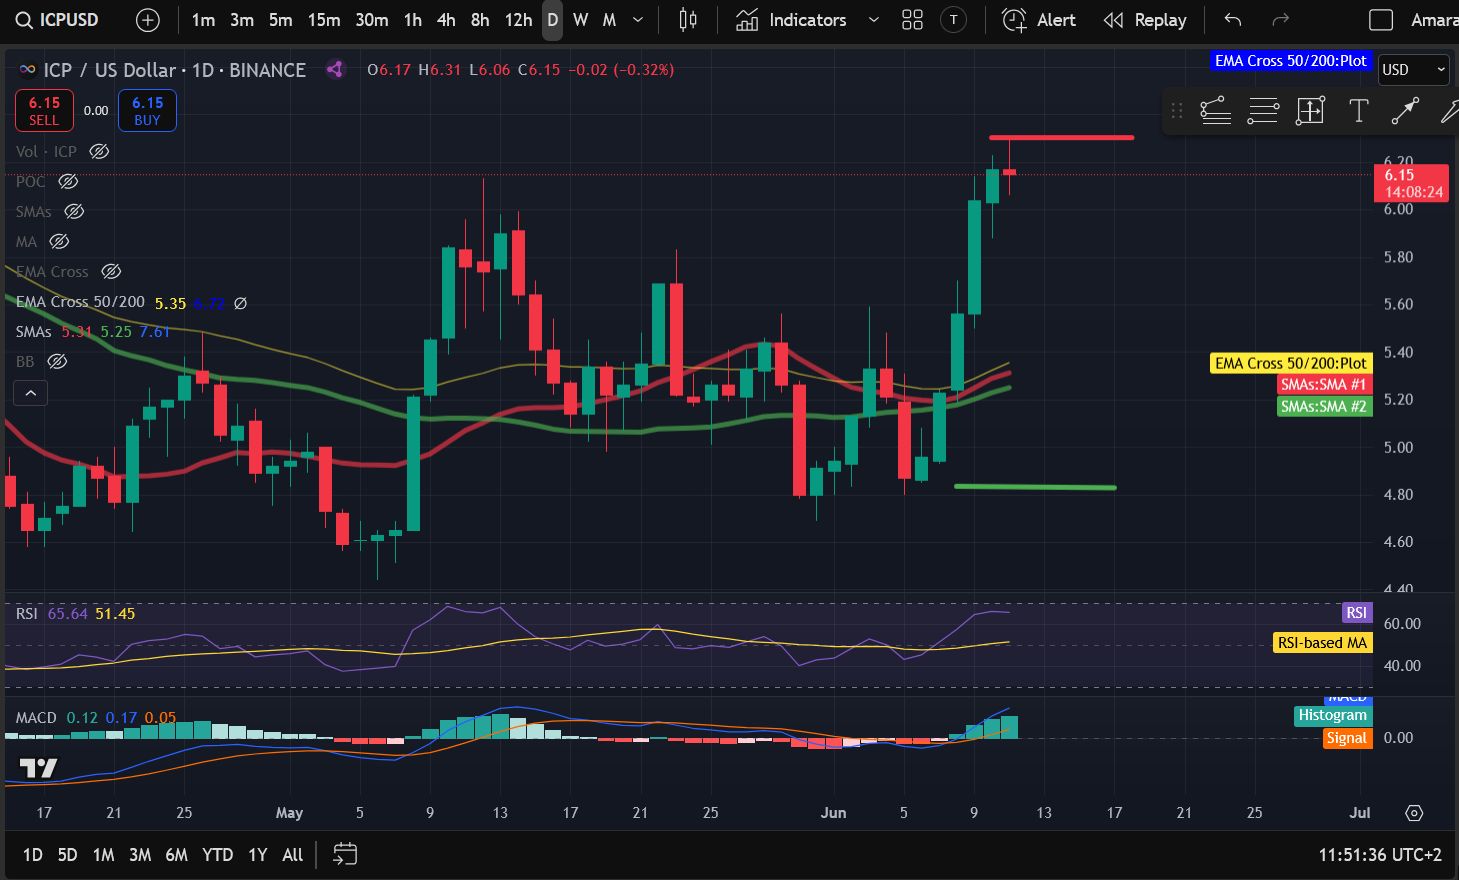Click the go-to-date calendar icon
Screen dimensions: 1459x880
click(345, 854)
